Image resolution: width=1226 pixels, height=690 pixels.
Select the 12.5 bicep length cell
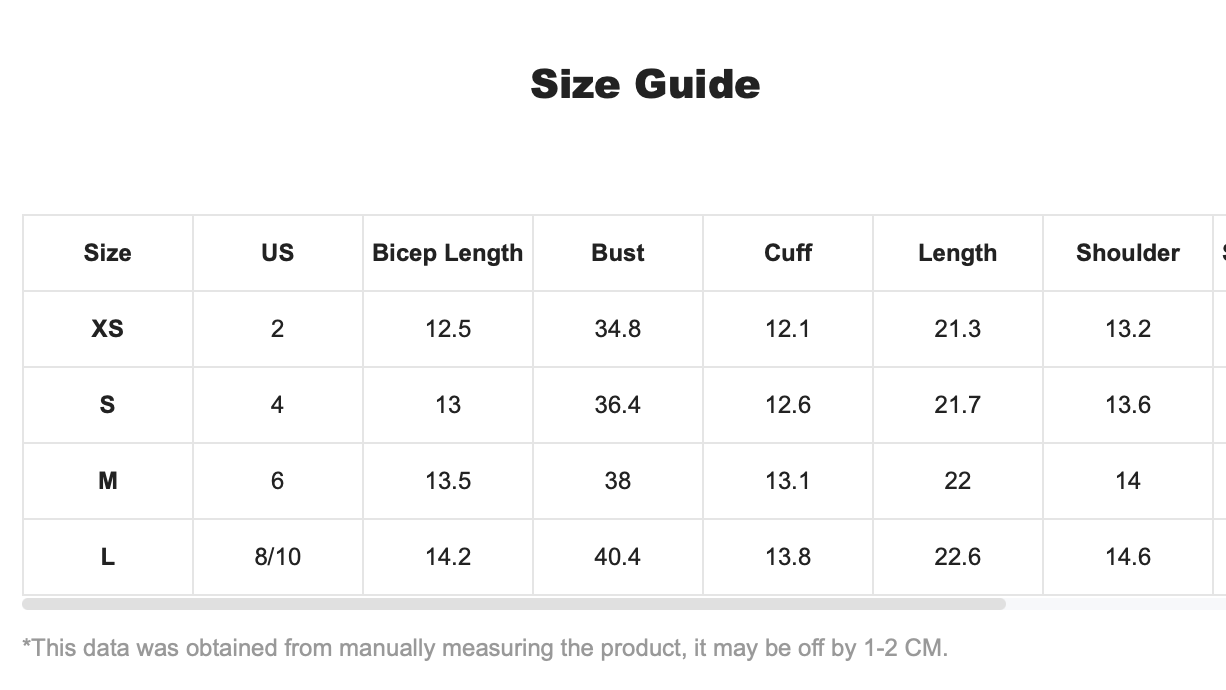(448, 329)
